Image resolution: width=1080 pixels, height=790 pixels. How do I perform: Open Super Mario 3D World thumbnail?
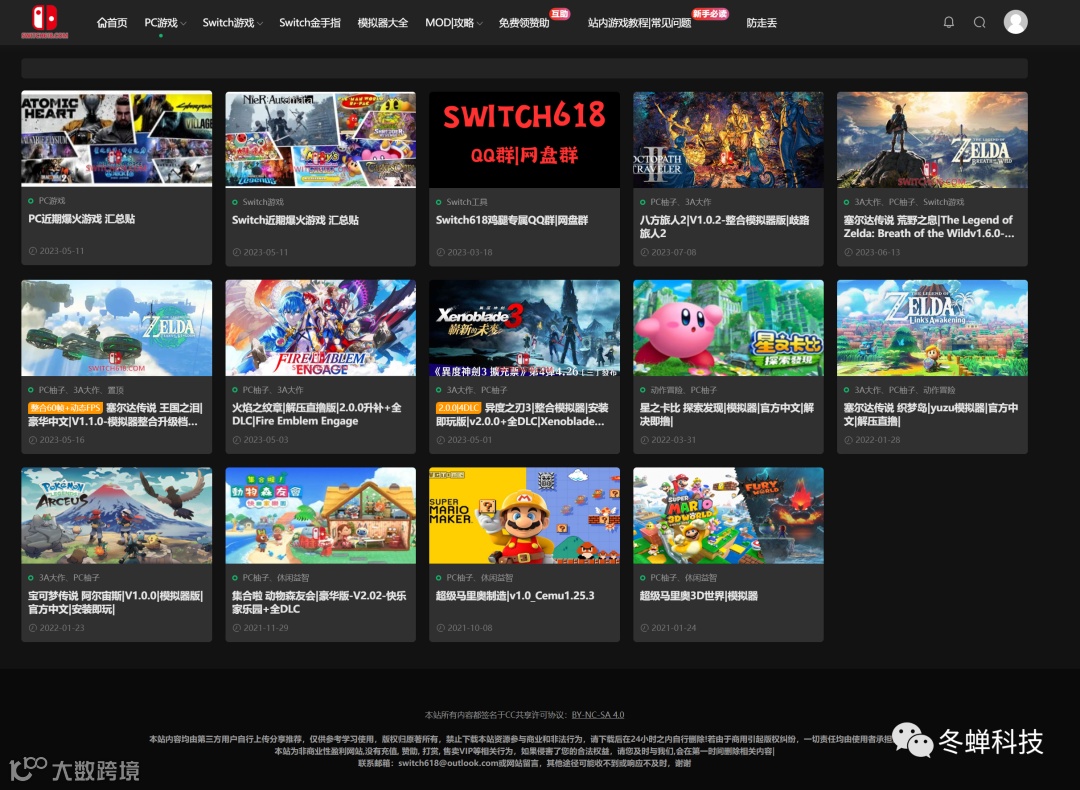(x=728, y=516)
